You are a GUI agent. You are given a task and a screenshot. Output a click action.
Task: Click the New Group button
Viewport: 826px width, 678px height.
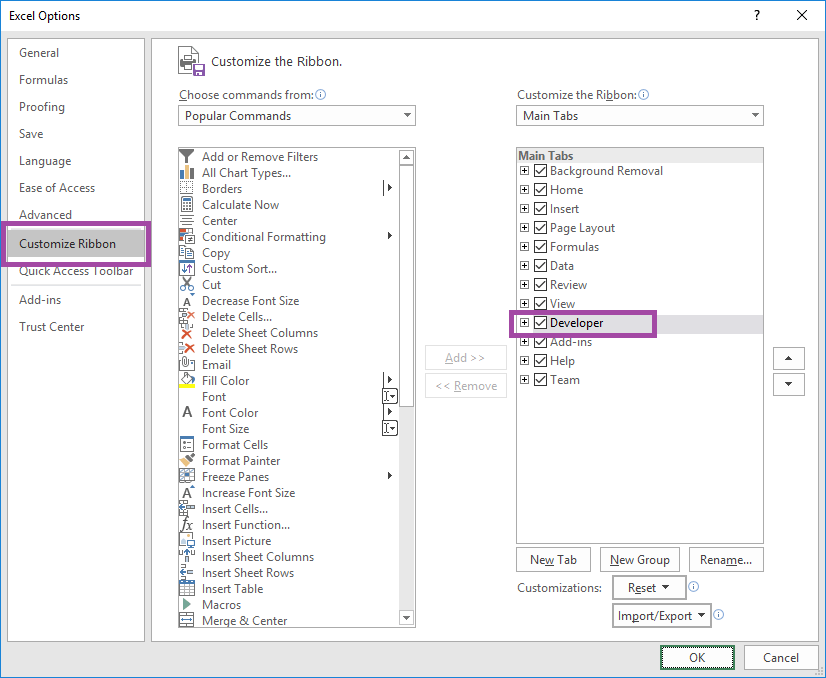coord(639,559)
